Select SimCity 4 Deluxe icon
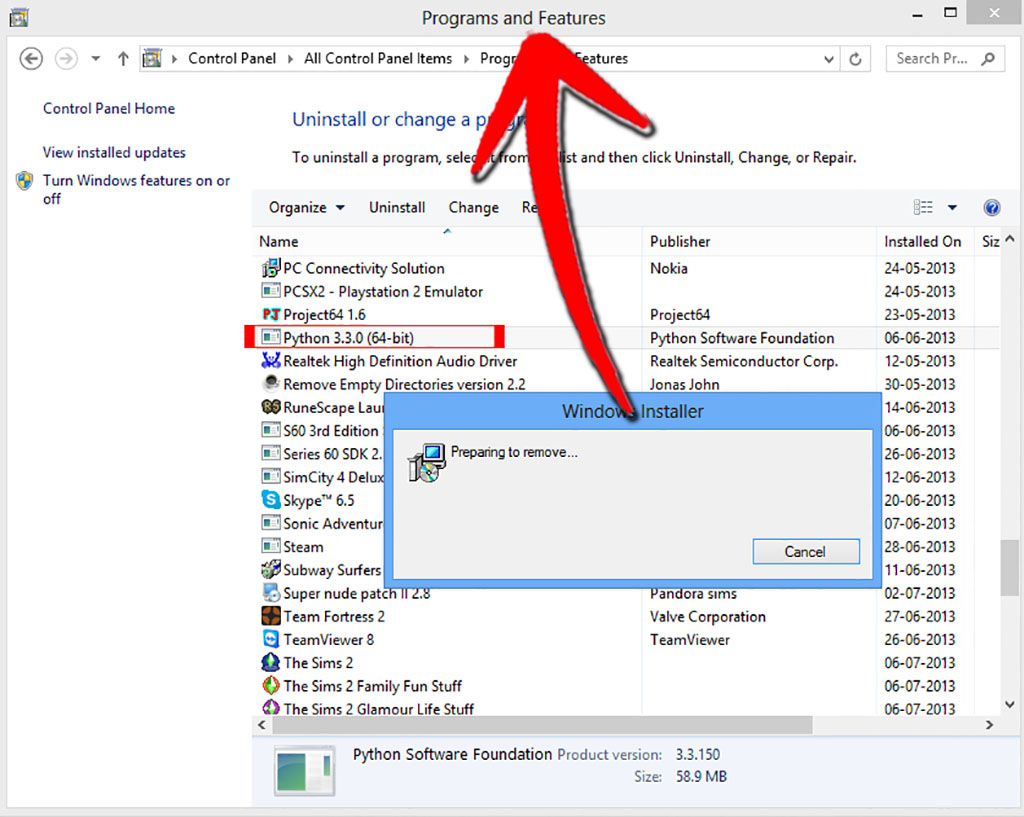Screen dimensions: 1024x817 [x=270, y=476]
